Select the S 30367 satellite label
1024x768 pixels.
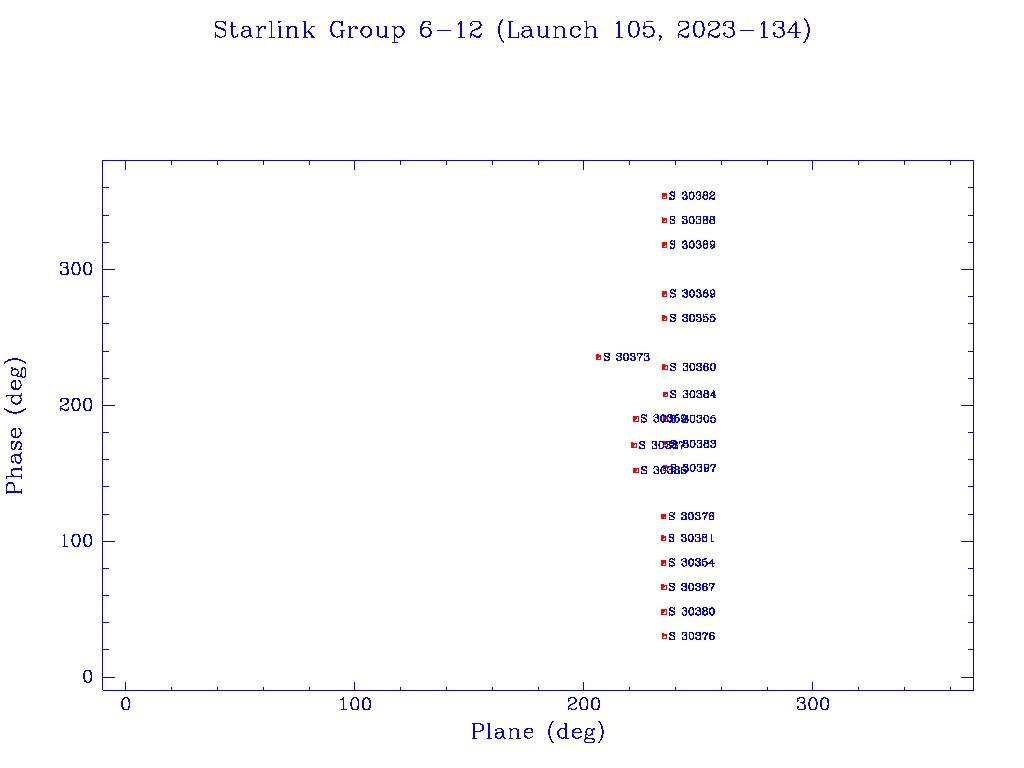pyautogui.click(x=691, y=587)
